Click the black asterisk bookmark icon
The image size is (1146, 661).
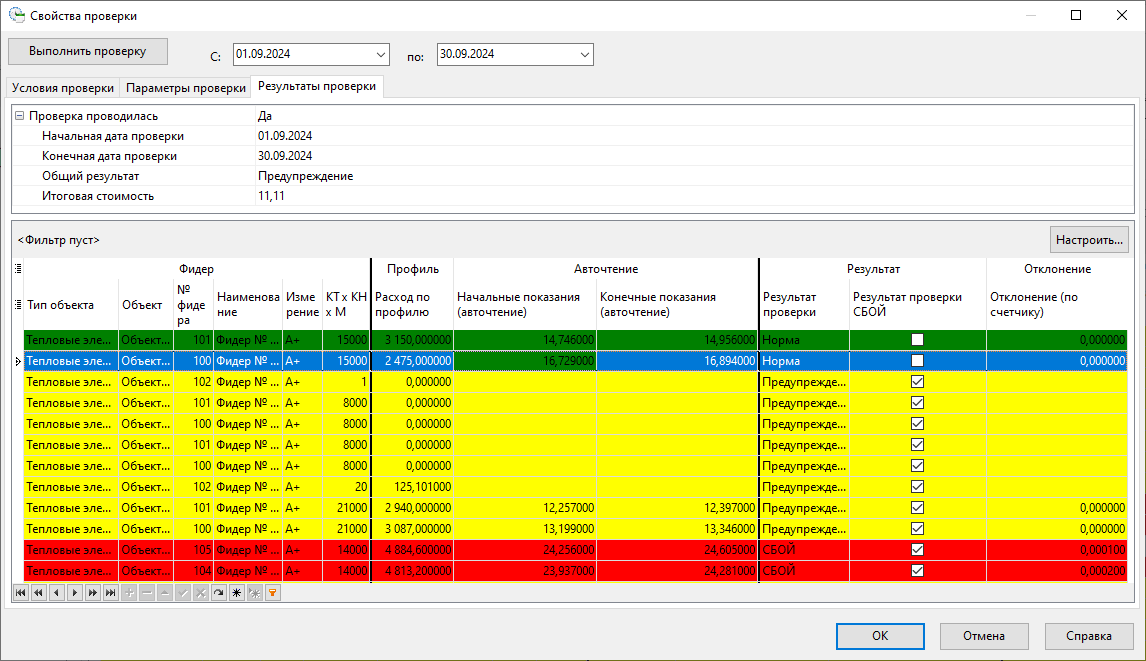click(236, 593)
